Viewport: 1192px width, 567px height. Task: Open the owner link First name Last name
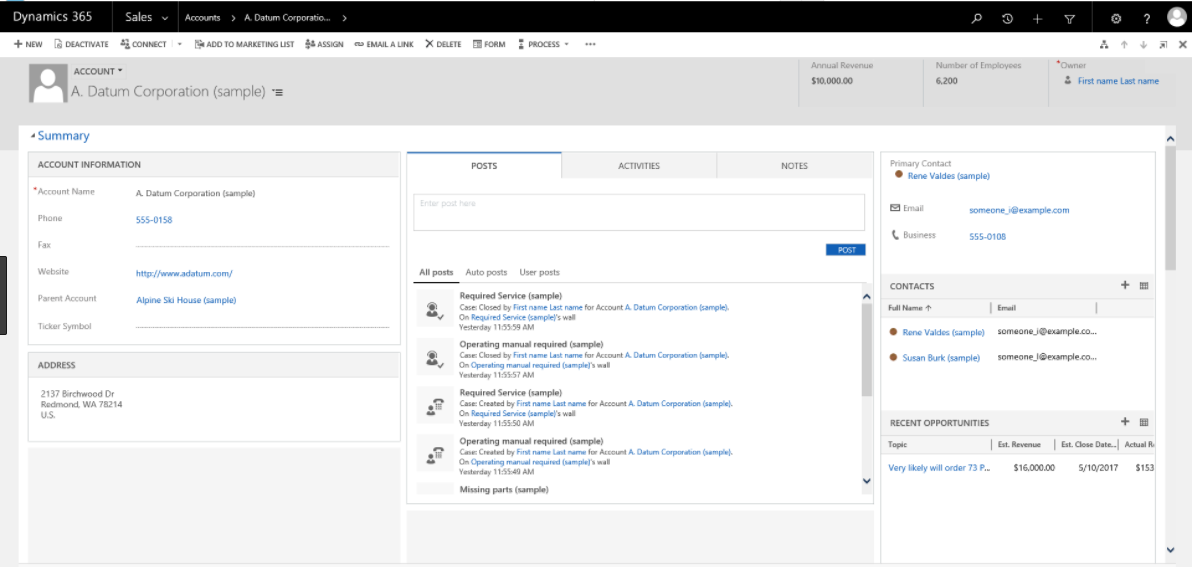pos(1118,81)
